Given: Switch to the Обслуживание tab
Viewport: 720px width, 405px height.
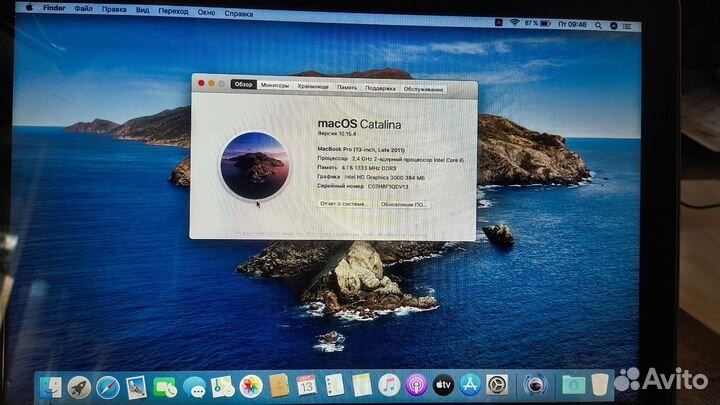Looking at the screenshot, I should (x=423, y=89).
